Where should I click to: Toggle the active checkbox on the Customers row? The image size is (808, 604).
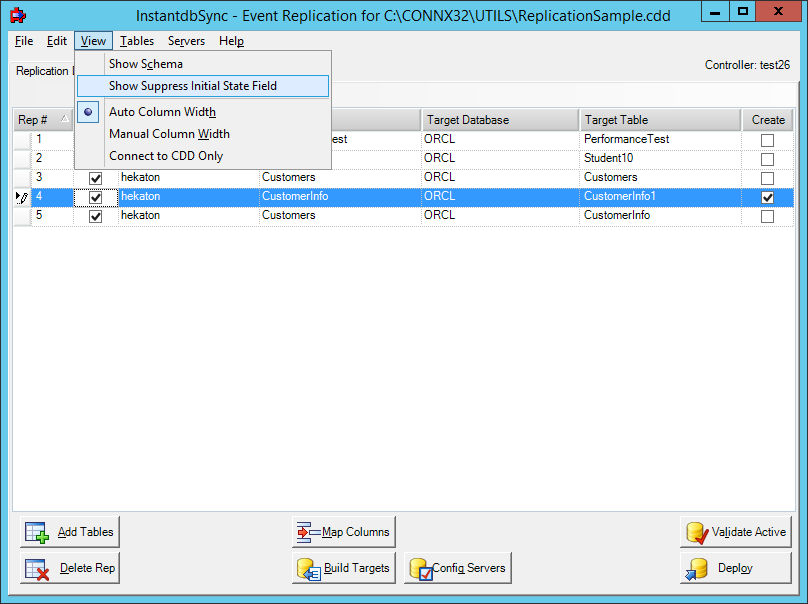coord(95,177)
